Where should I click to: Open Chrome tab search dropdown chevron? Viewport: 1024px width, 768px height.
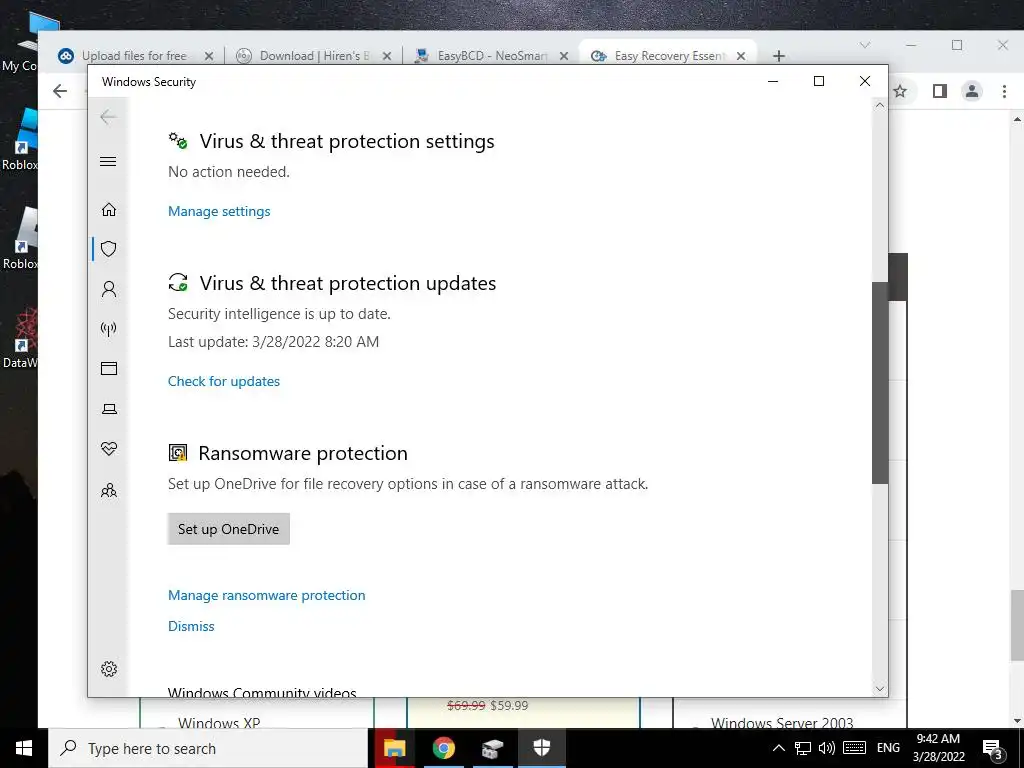tap(865, 45)
